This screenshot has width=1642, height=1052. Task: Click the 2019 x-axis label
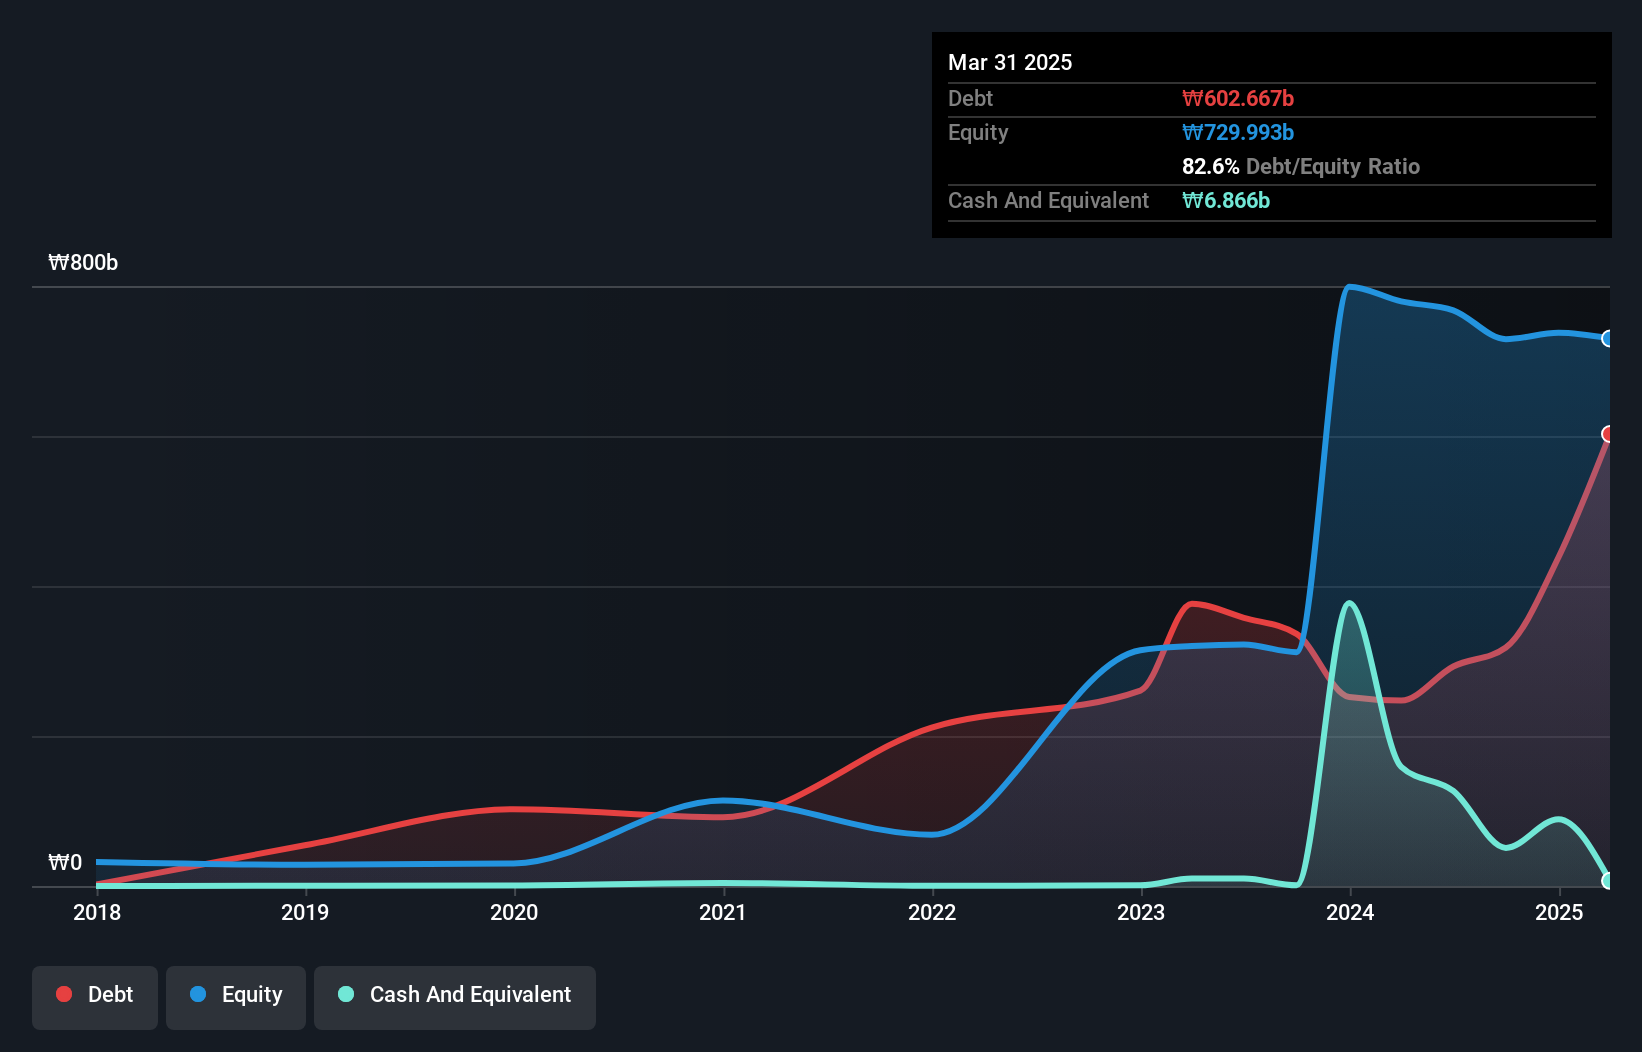[305, 912]
